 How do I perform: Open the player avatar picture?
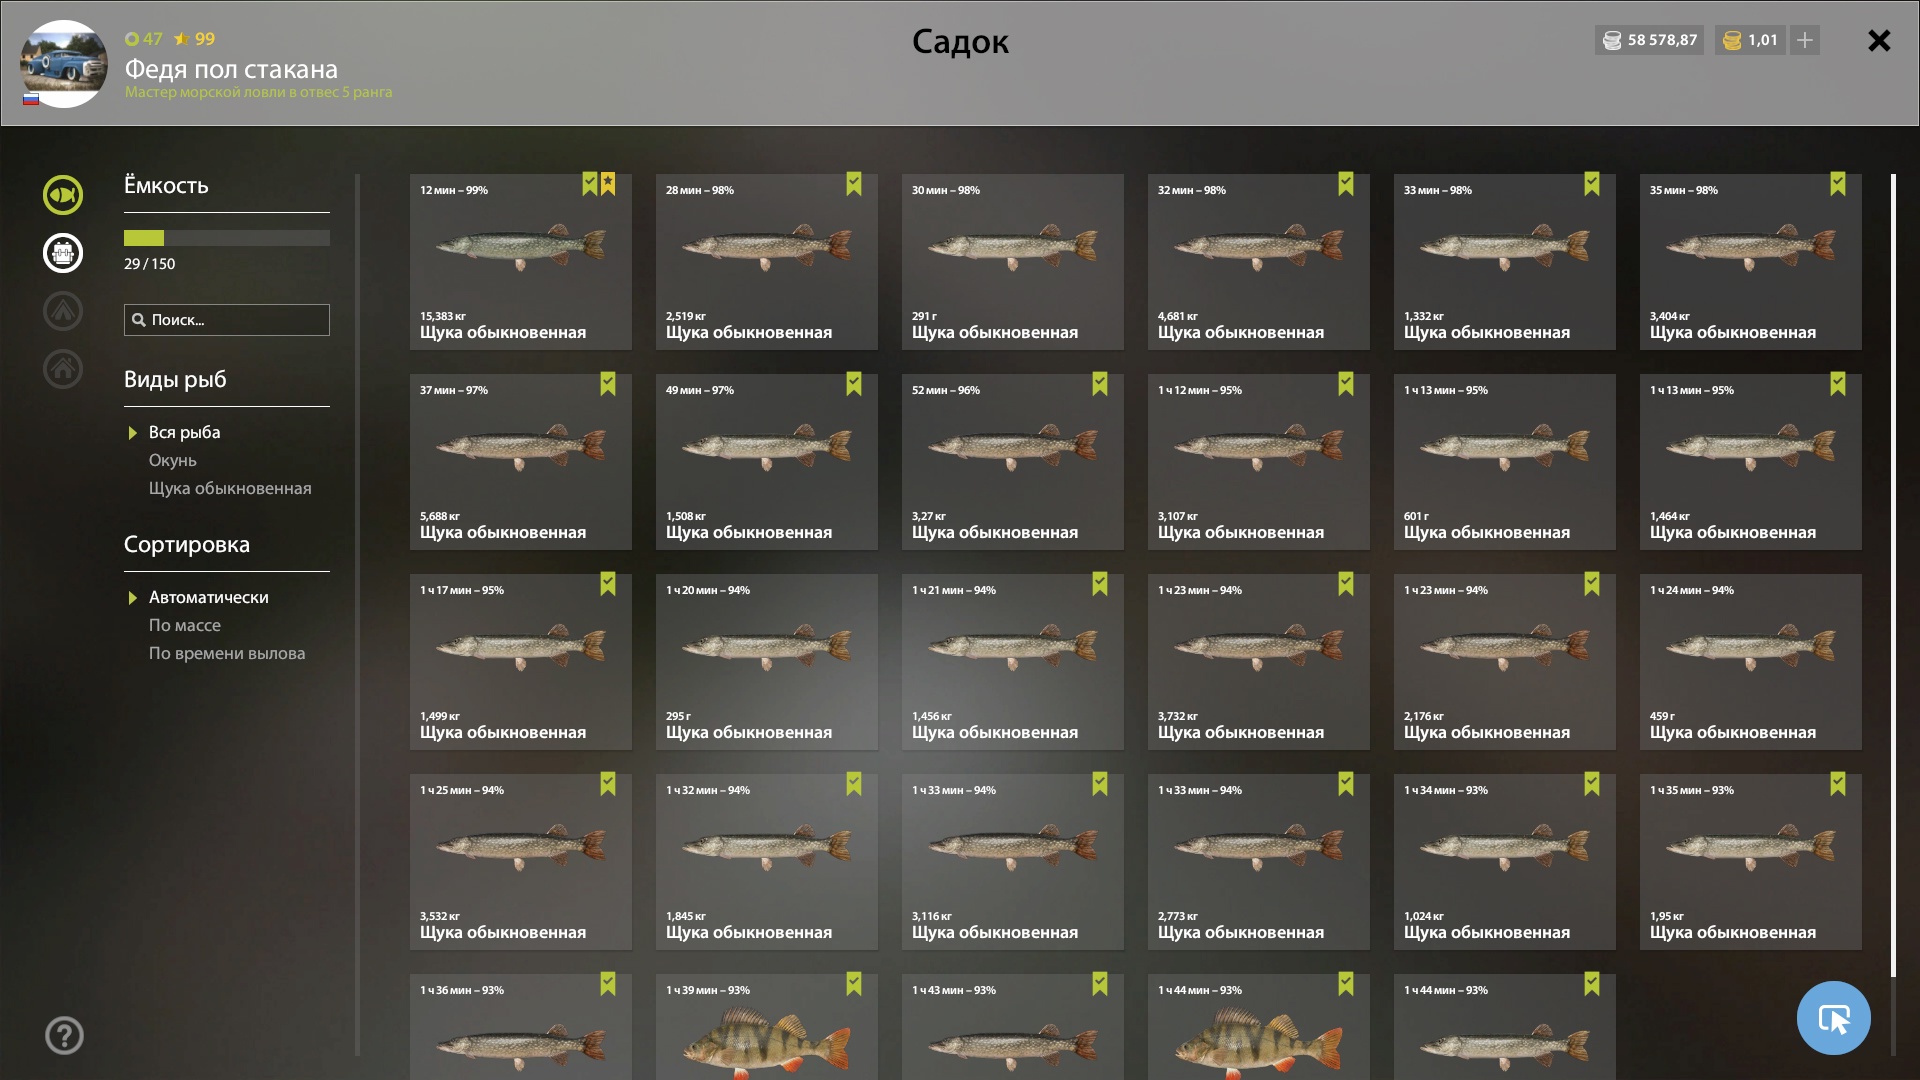(x=64, y=64)
